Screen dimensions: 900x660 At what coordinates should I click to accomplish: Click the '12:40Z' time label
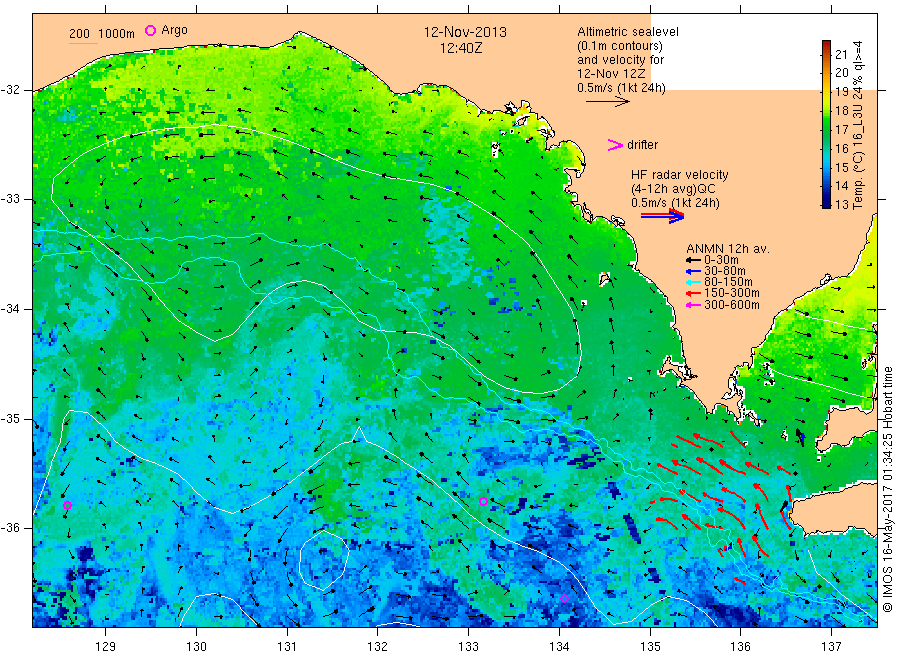(x=461, y=48)
